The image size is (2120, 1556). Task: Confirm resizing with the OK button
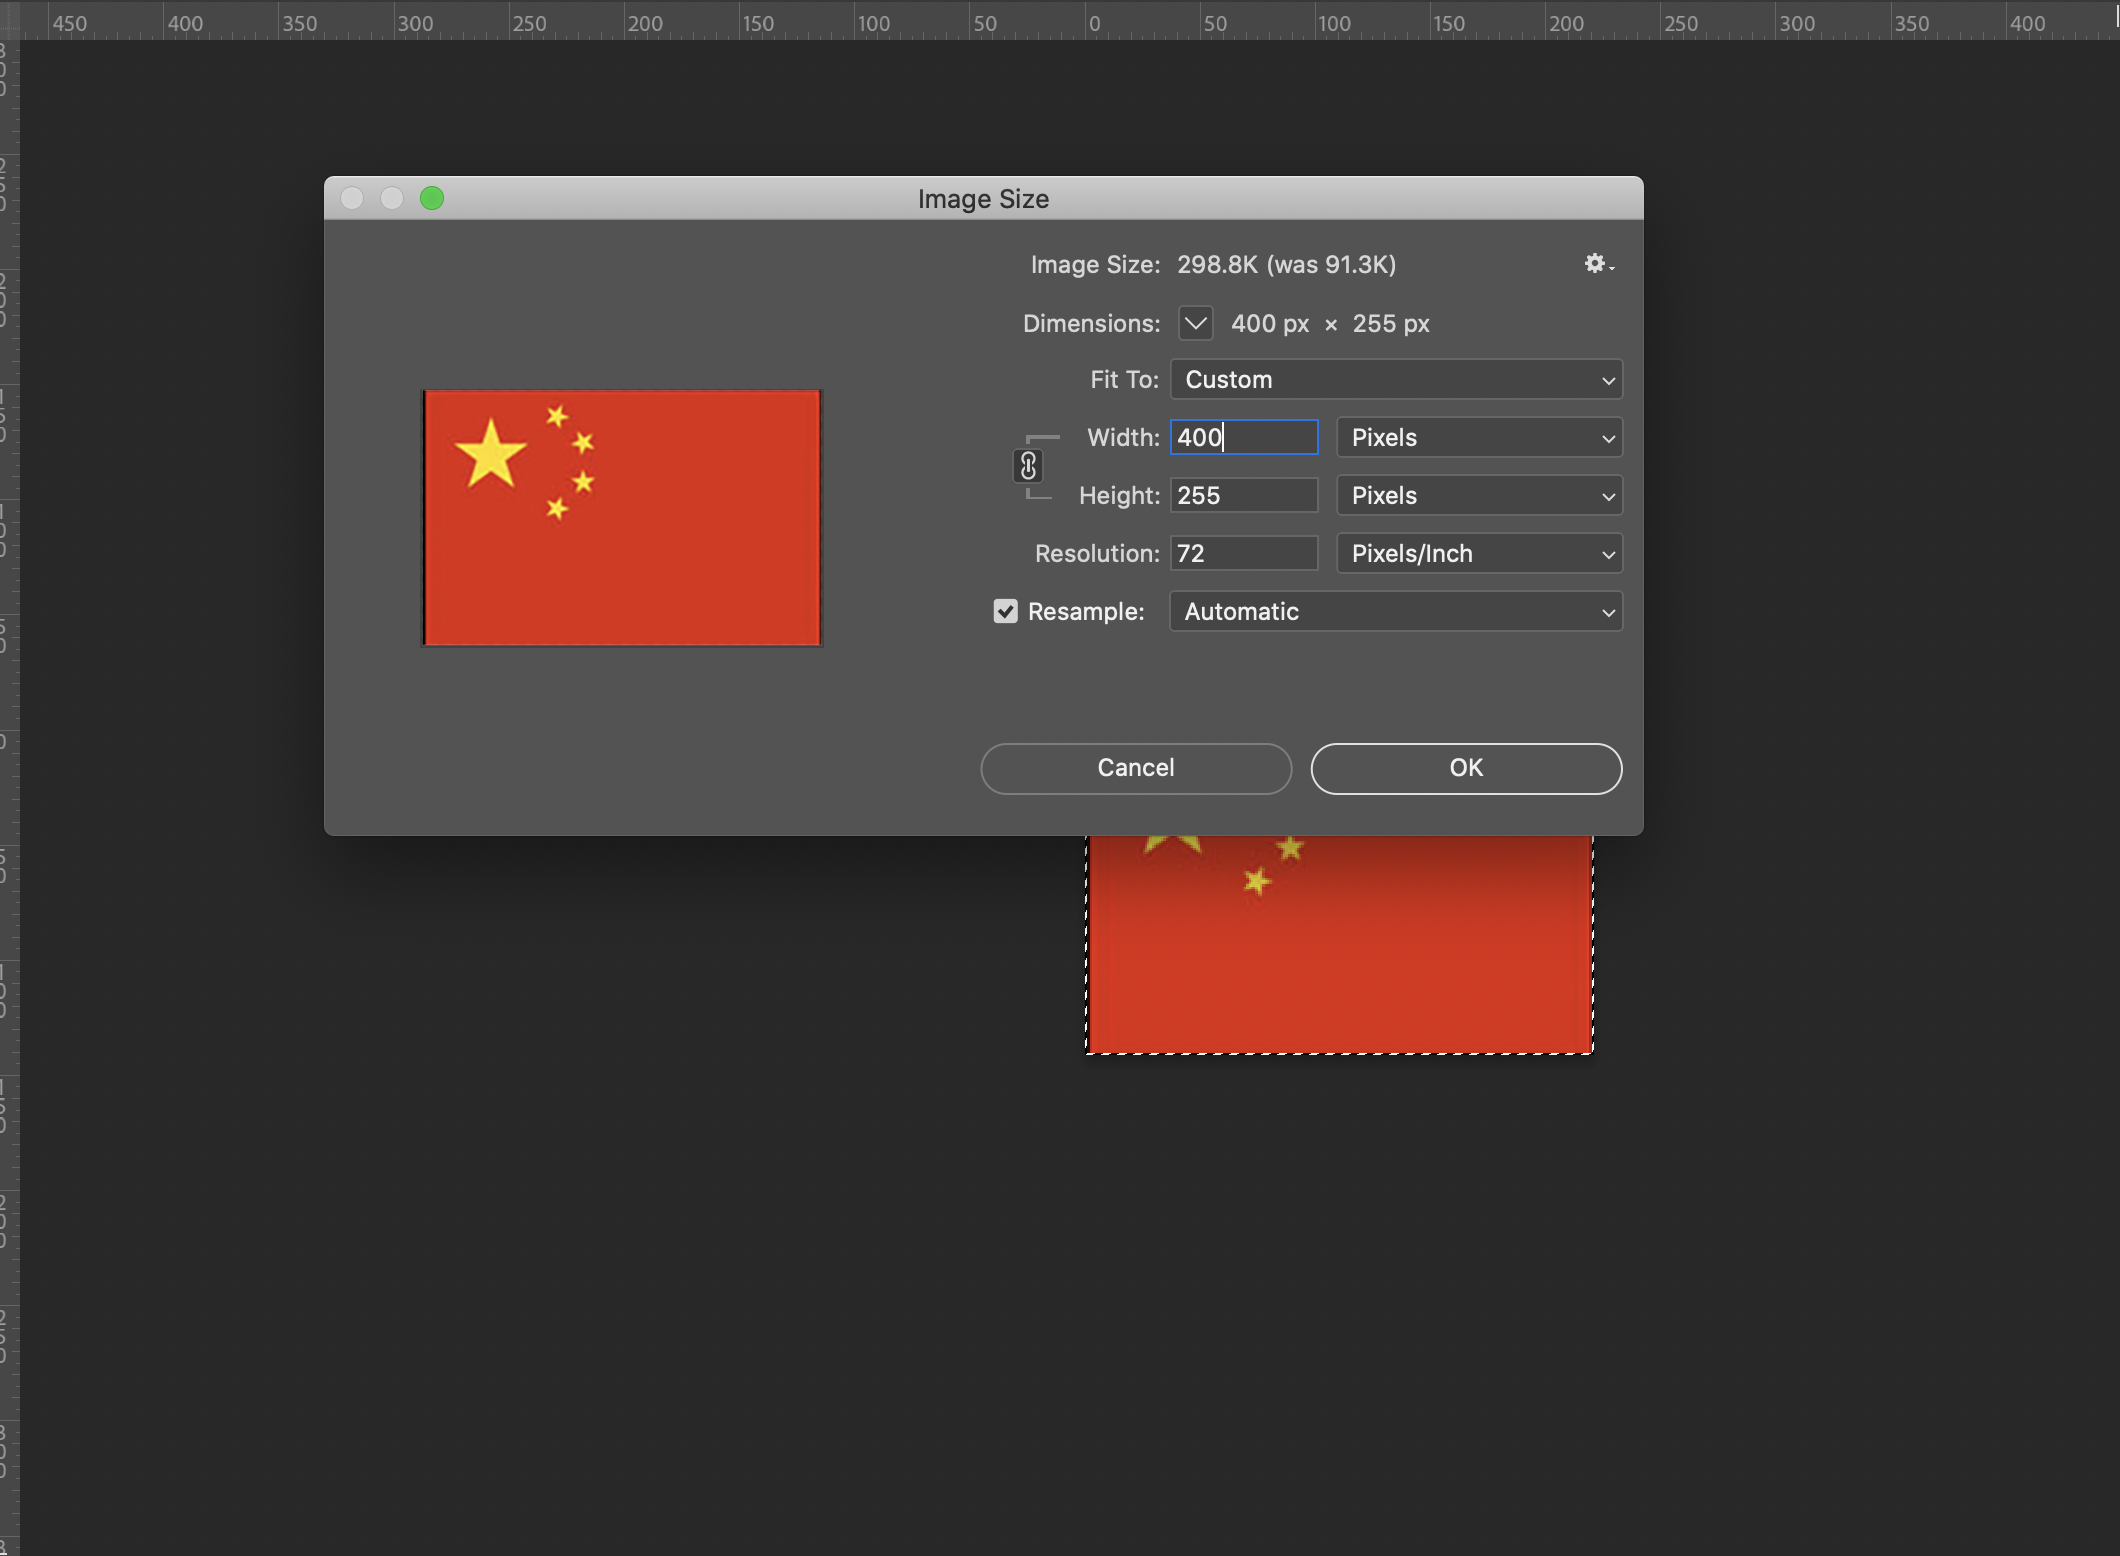(1466, 768)
